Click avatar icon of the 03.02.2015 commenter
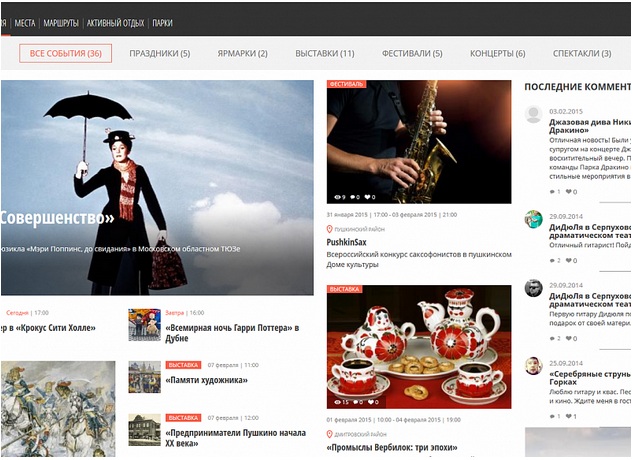The image size is (633, 460). 534,115
